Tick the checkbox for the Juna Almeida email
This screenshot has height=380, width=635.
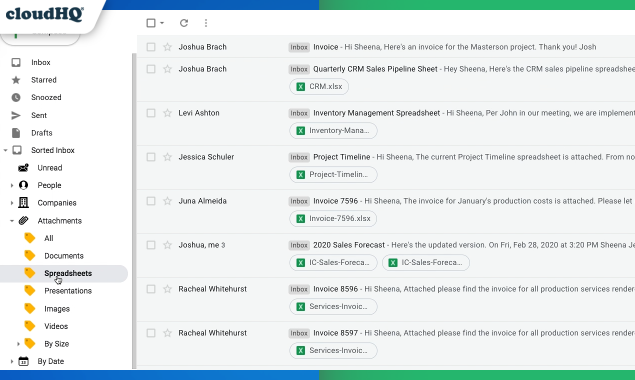[151, 201]
